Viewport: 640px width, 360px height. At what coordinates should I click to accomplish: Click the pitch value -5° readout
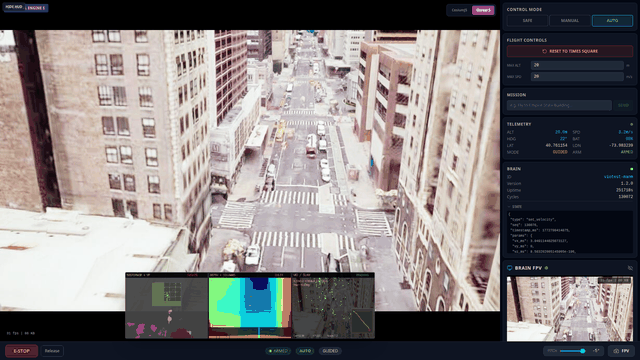[596, 351]
